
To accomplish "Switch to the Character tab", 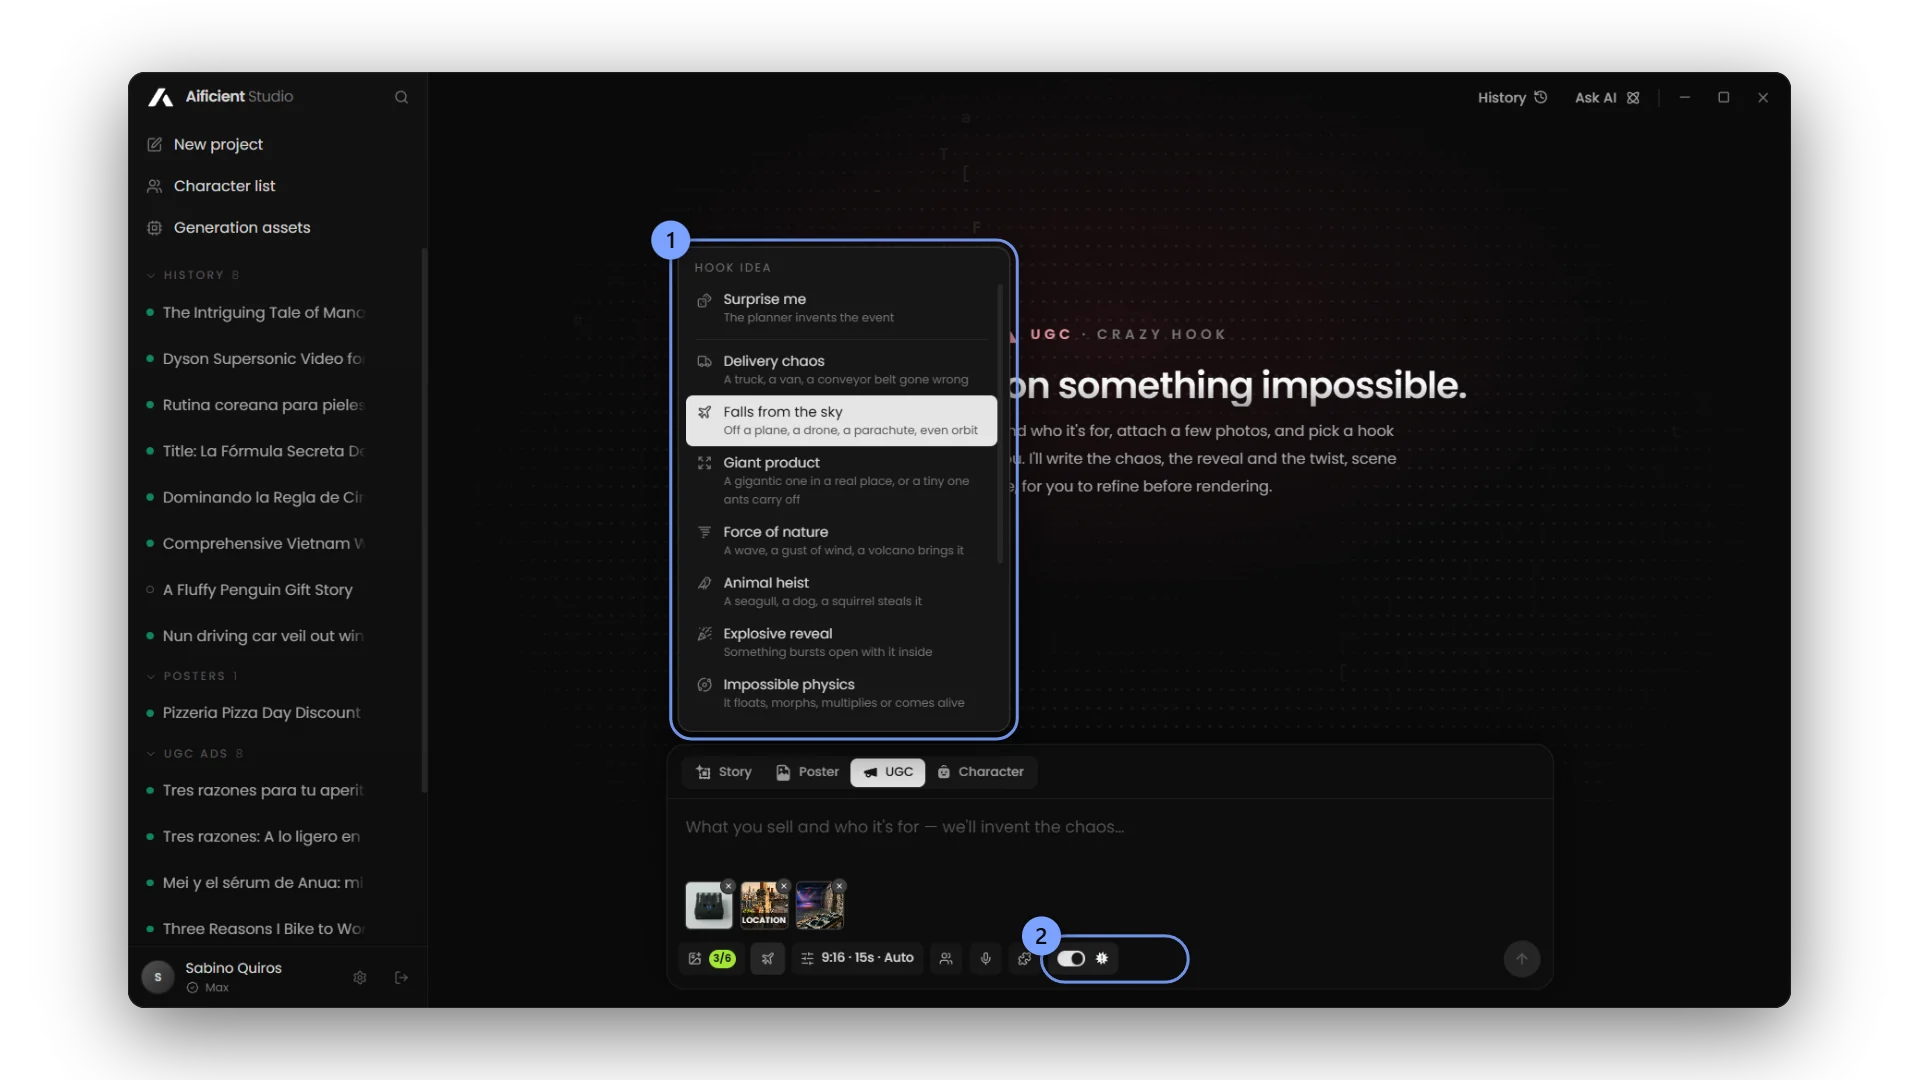I will 981,772.
